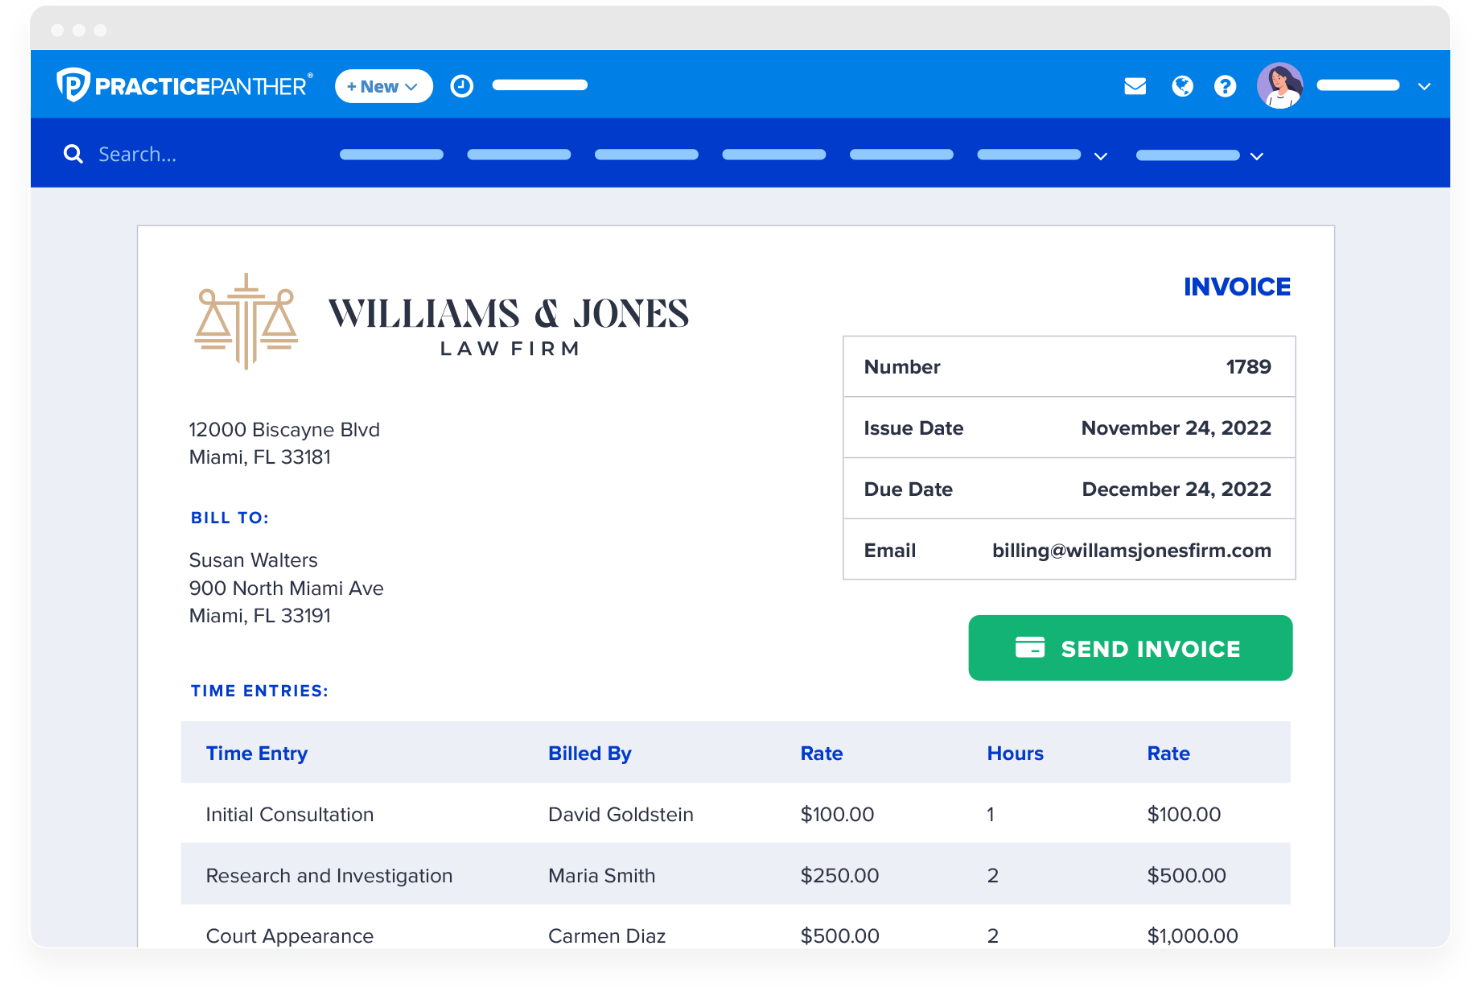Open the +New dropdown
The width and height of the screenshot is (1480, 987).
[x=383, y=86]
